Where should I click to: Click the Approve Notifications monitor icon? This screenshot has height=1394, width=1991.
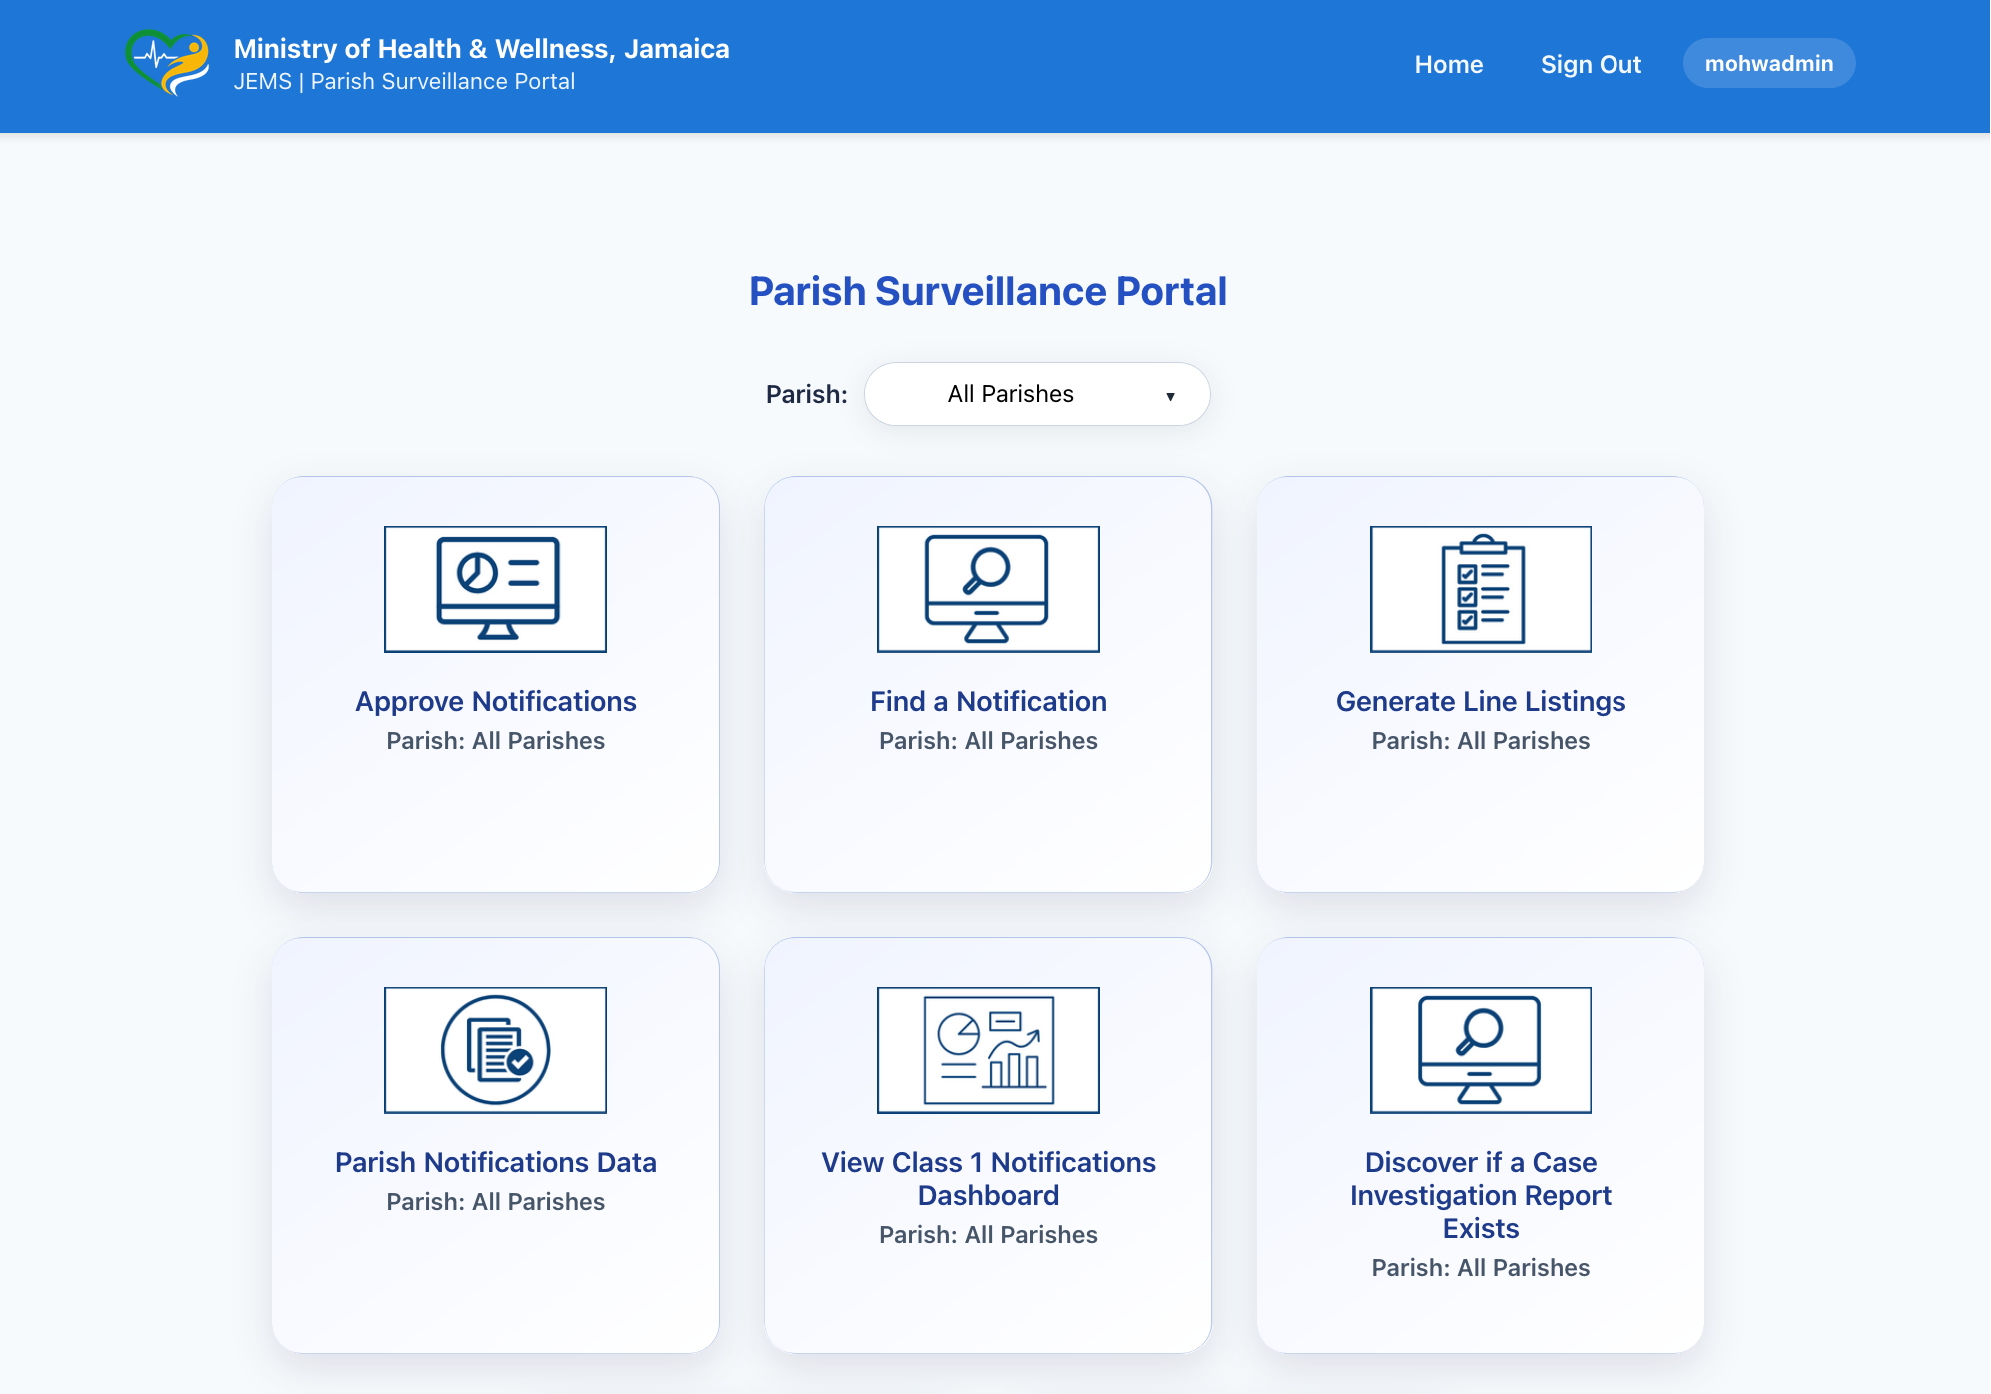(x=496, y=589)
